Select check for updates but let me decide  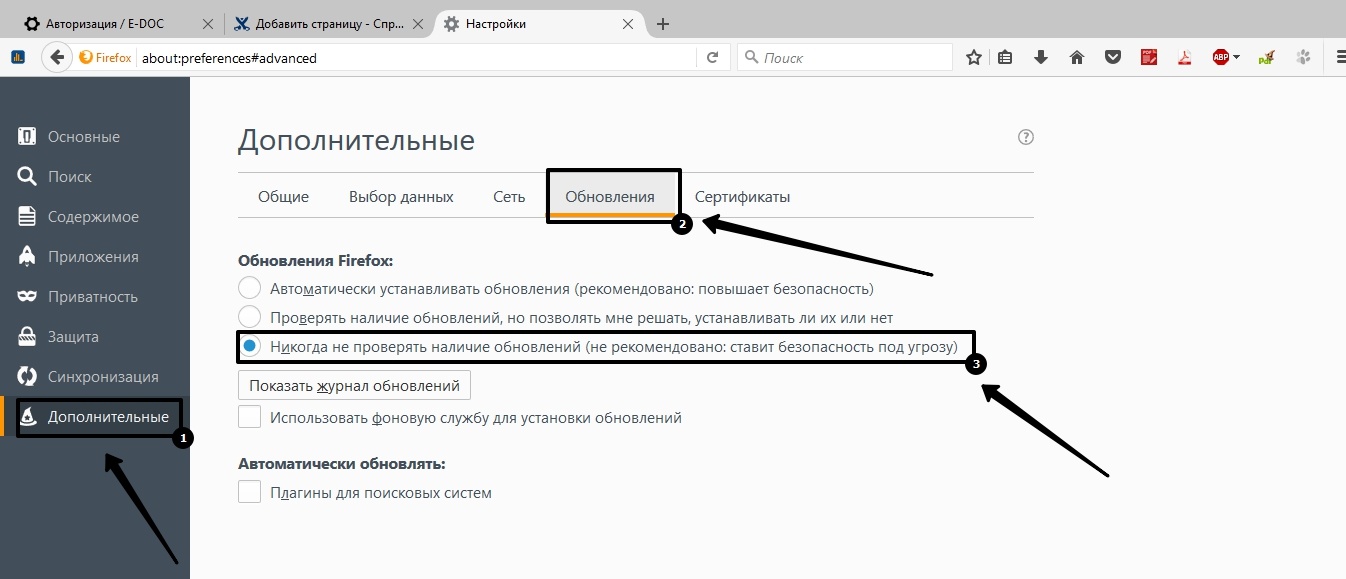point(249,318)
